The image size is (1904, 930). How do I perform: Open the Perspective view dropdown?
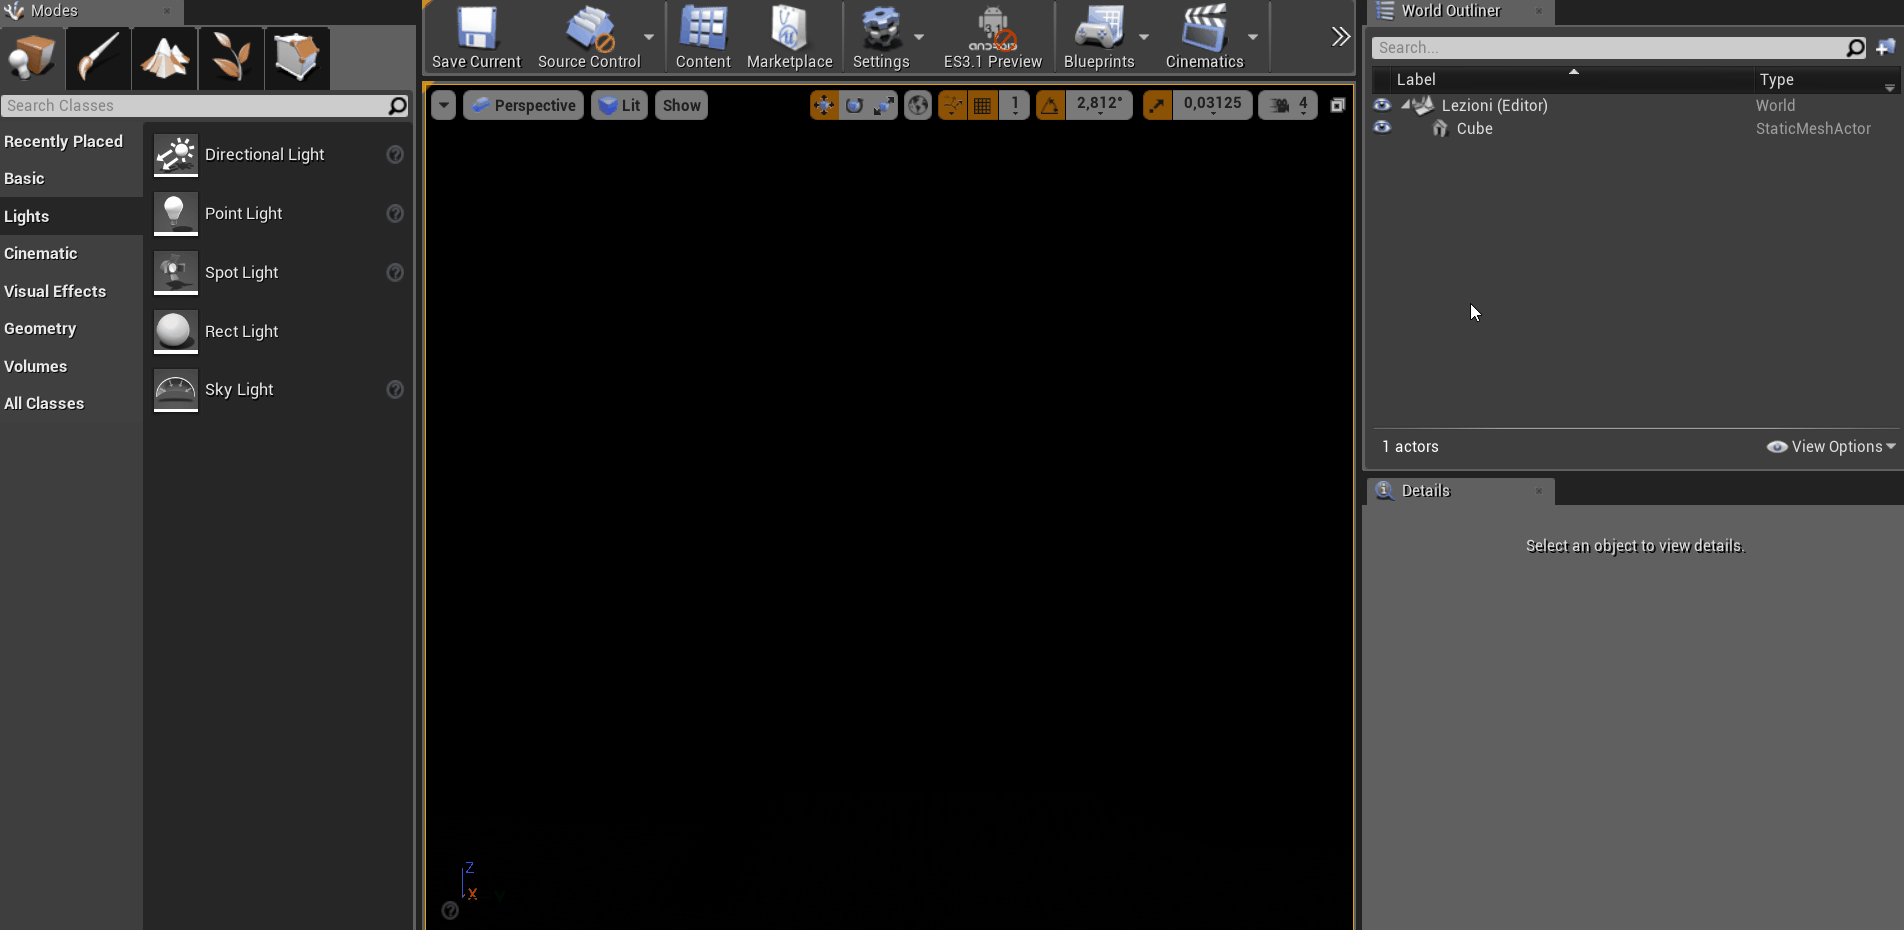pyautogui.click(x=522, y=104)
